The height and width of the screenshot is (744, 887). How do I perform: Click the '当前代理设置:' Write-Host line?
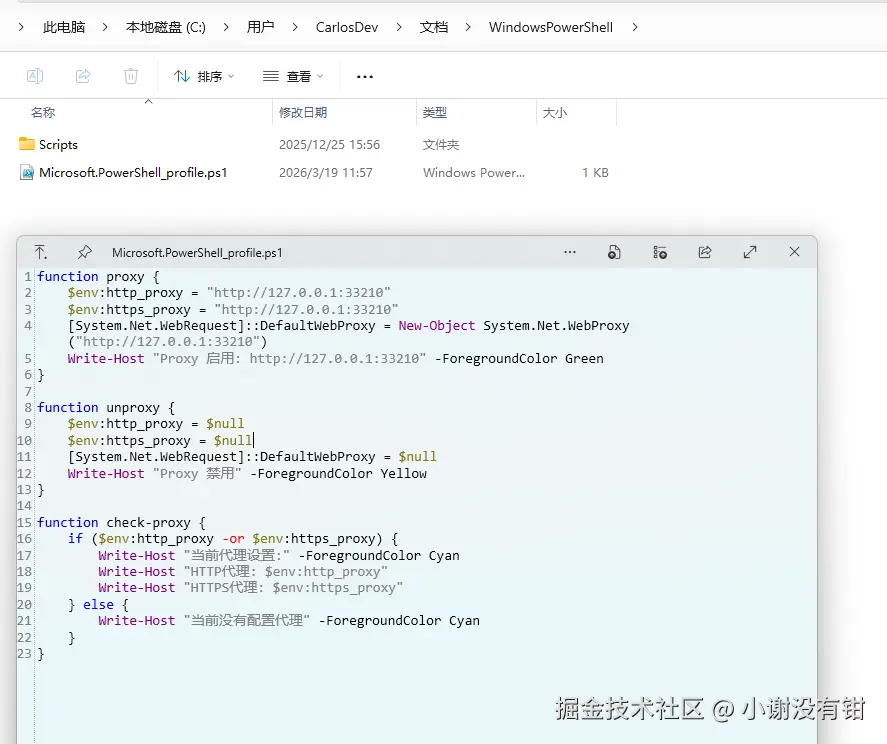point(278,556)
